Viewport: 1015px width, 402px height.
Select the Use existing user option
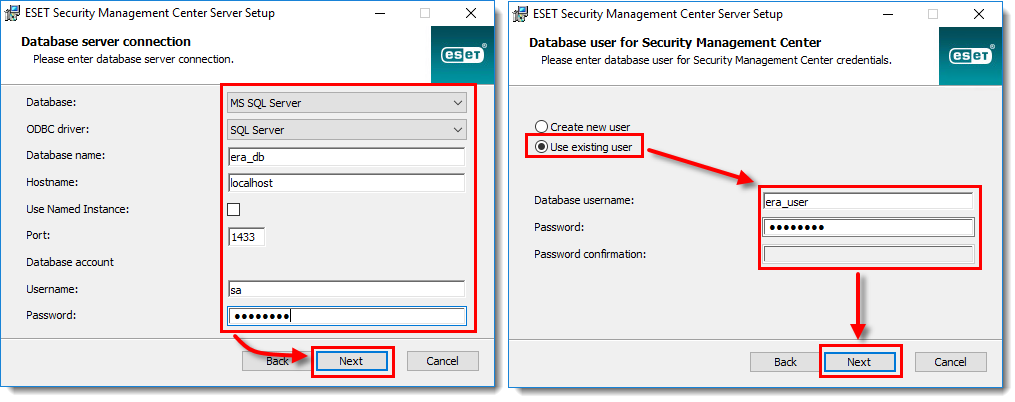541,147
